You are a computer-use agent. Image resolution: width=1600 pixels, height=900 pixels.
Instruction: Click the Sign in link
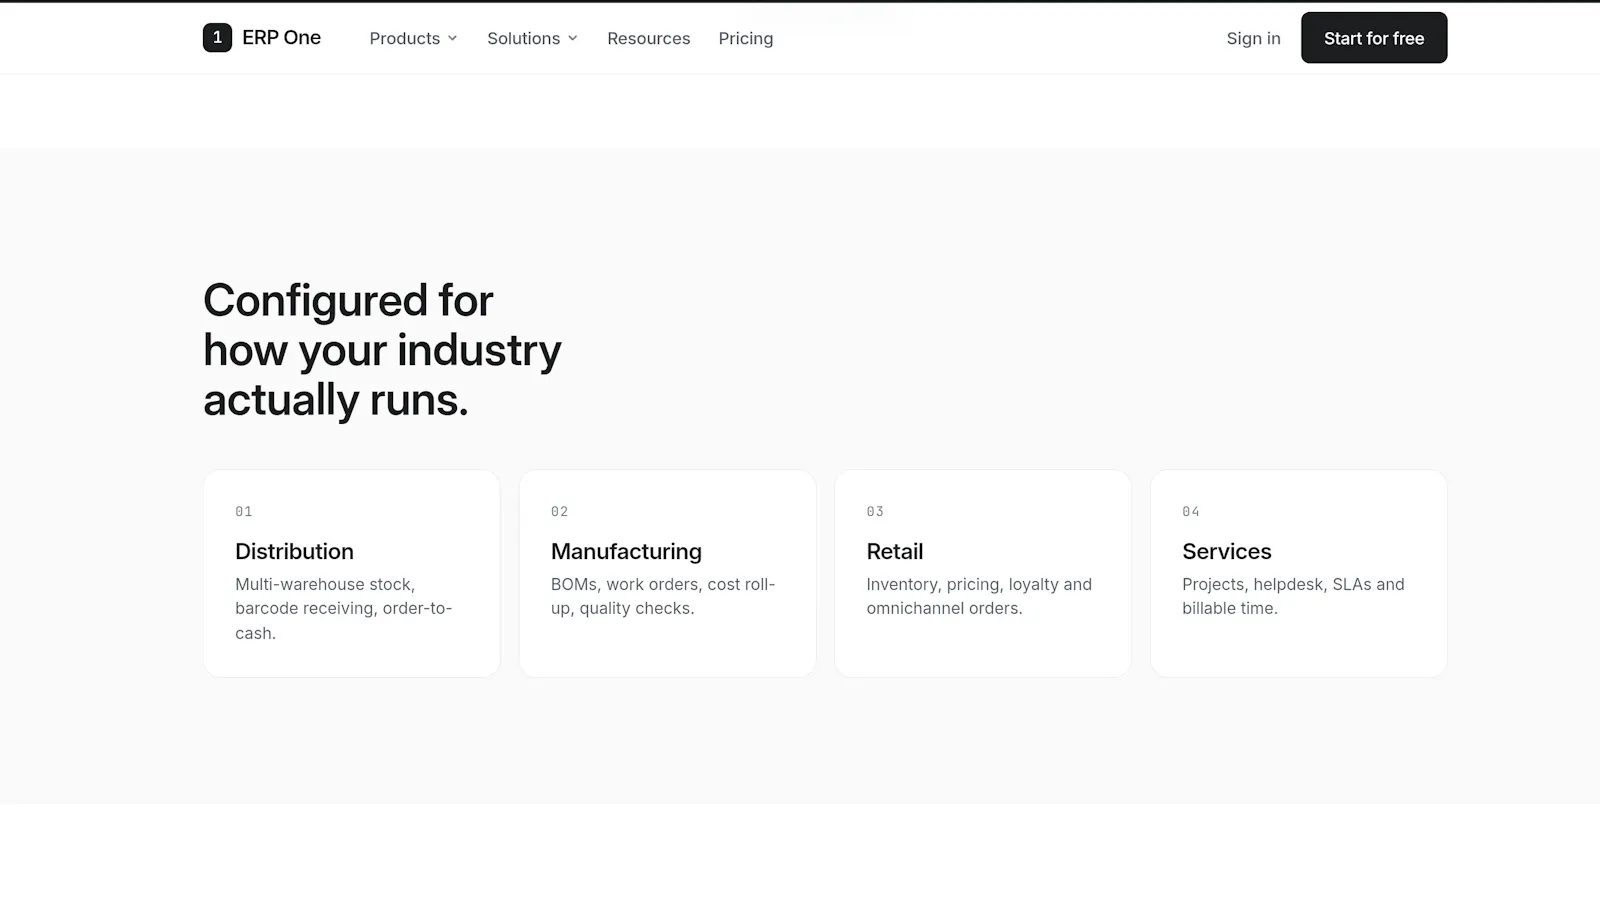[1253, 38]
